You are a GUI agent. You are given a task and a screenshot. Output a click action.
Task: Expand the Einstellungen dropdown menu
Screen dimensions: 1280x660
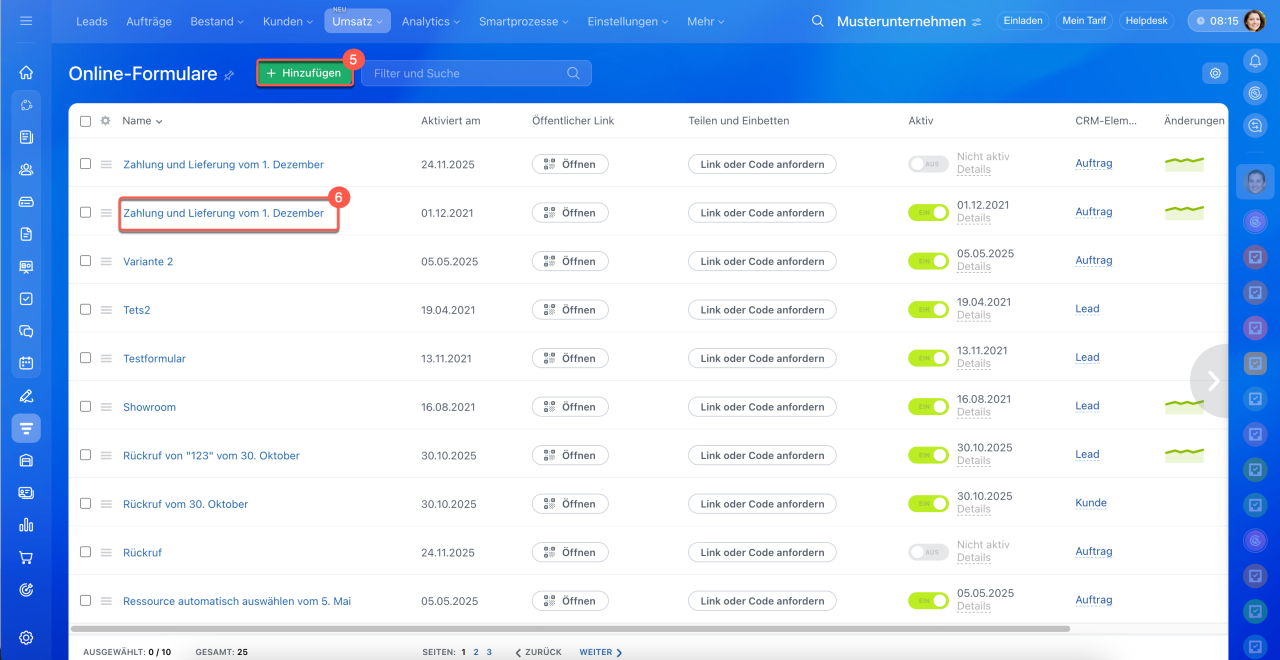pos(628,21)
